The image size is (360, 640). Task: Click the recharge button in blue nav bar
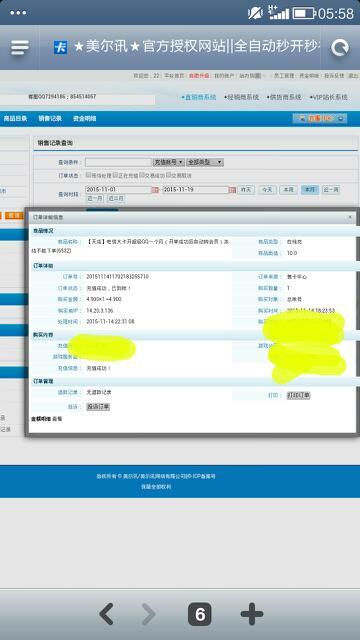(x=320, y=119)
